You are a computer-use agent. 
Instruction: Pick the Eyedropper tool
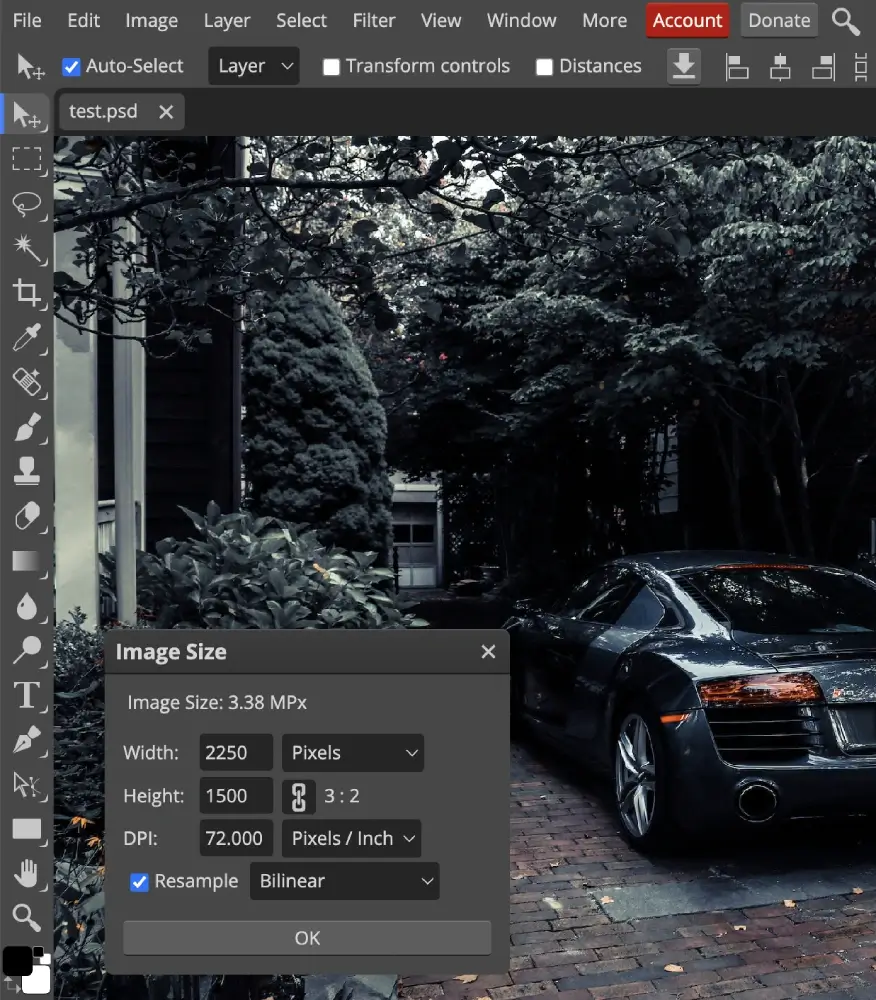(x=27, y=337)
